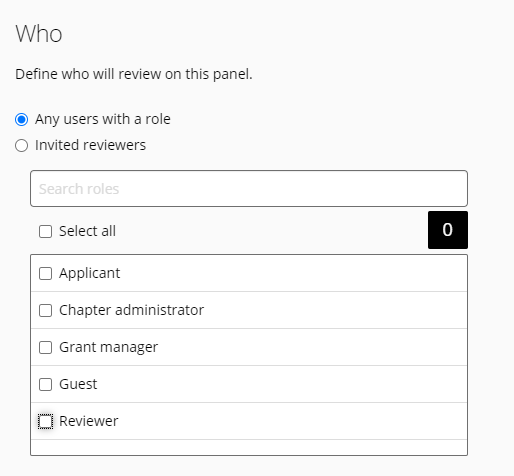The height and width of the screenshot is (476, 514).
Task: Enable the Chapter administrator checkbox square
Action: (45, 310)
